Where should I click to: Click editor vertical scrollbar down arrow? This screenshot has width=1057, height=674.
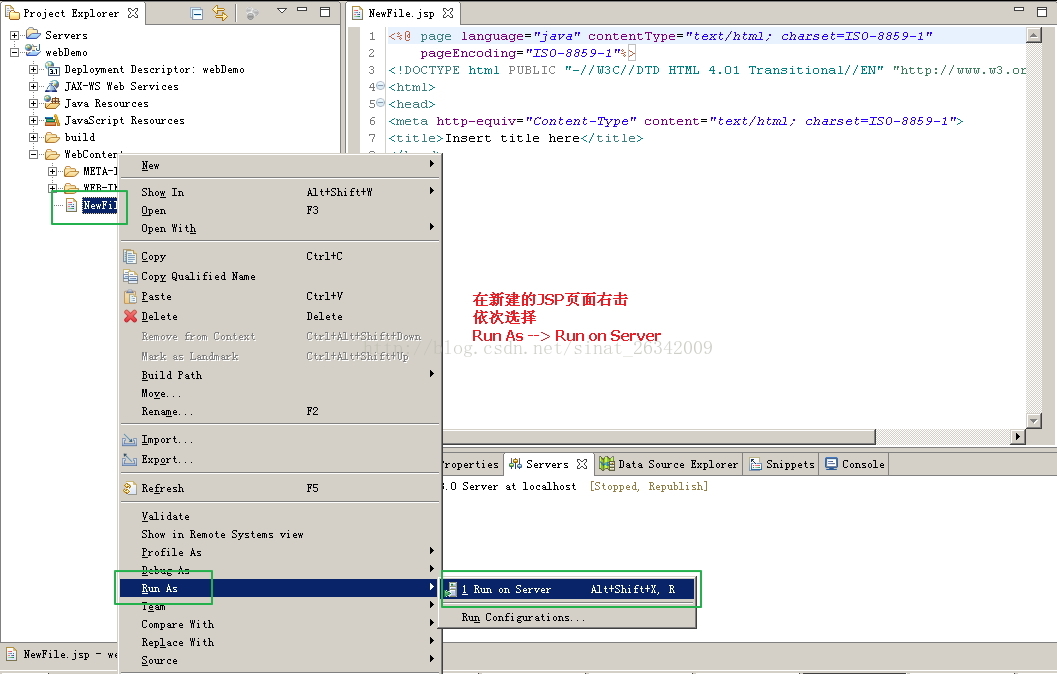tap(1033, 420)
